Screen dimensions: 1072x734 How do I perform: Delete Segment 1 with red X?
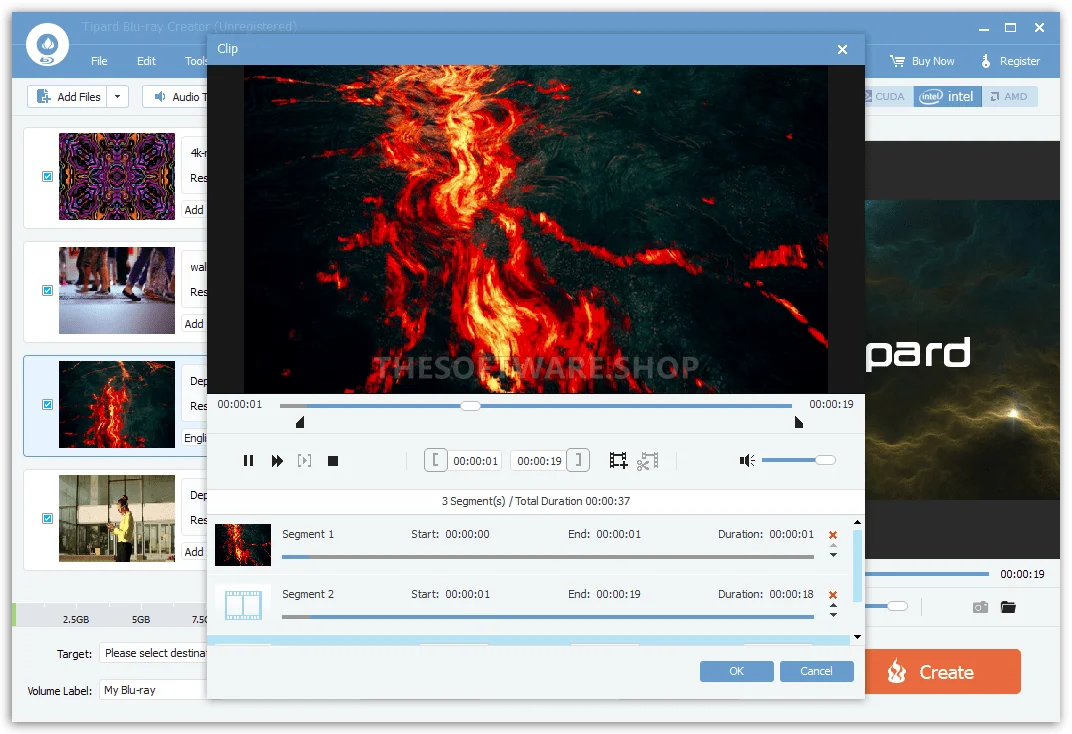pos(833,534)
